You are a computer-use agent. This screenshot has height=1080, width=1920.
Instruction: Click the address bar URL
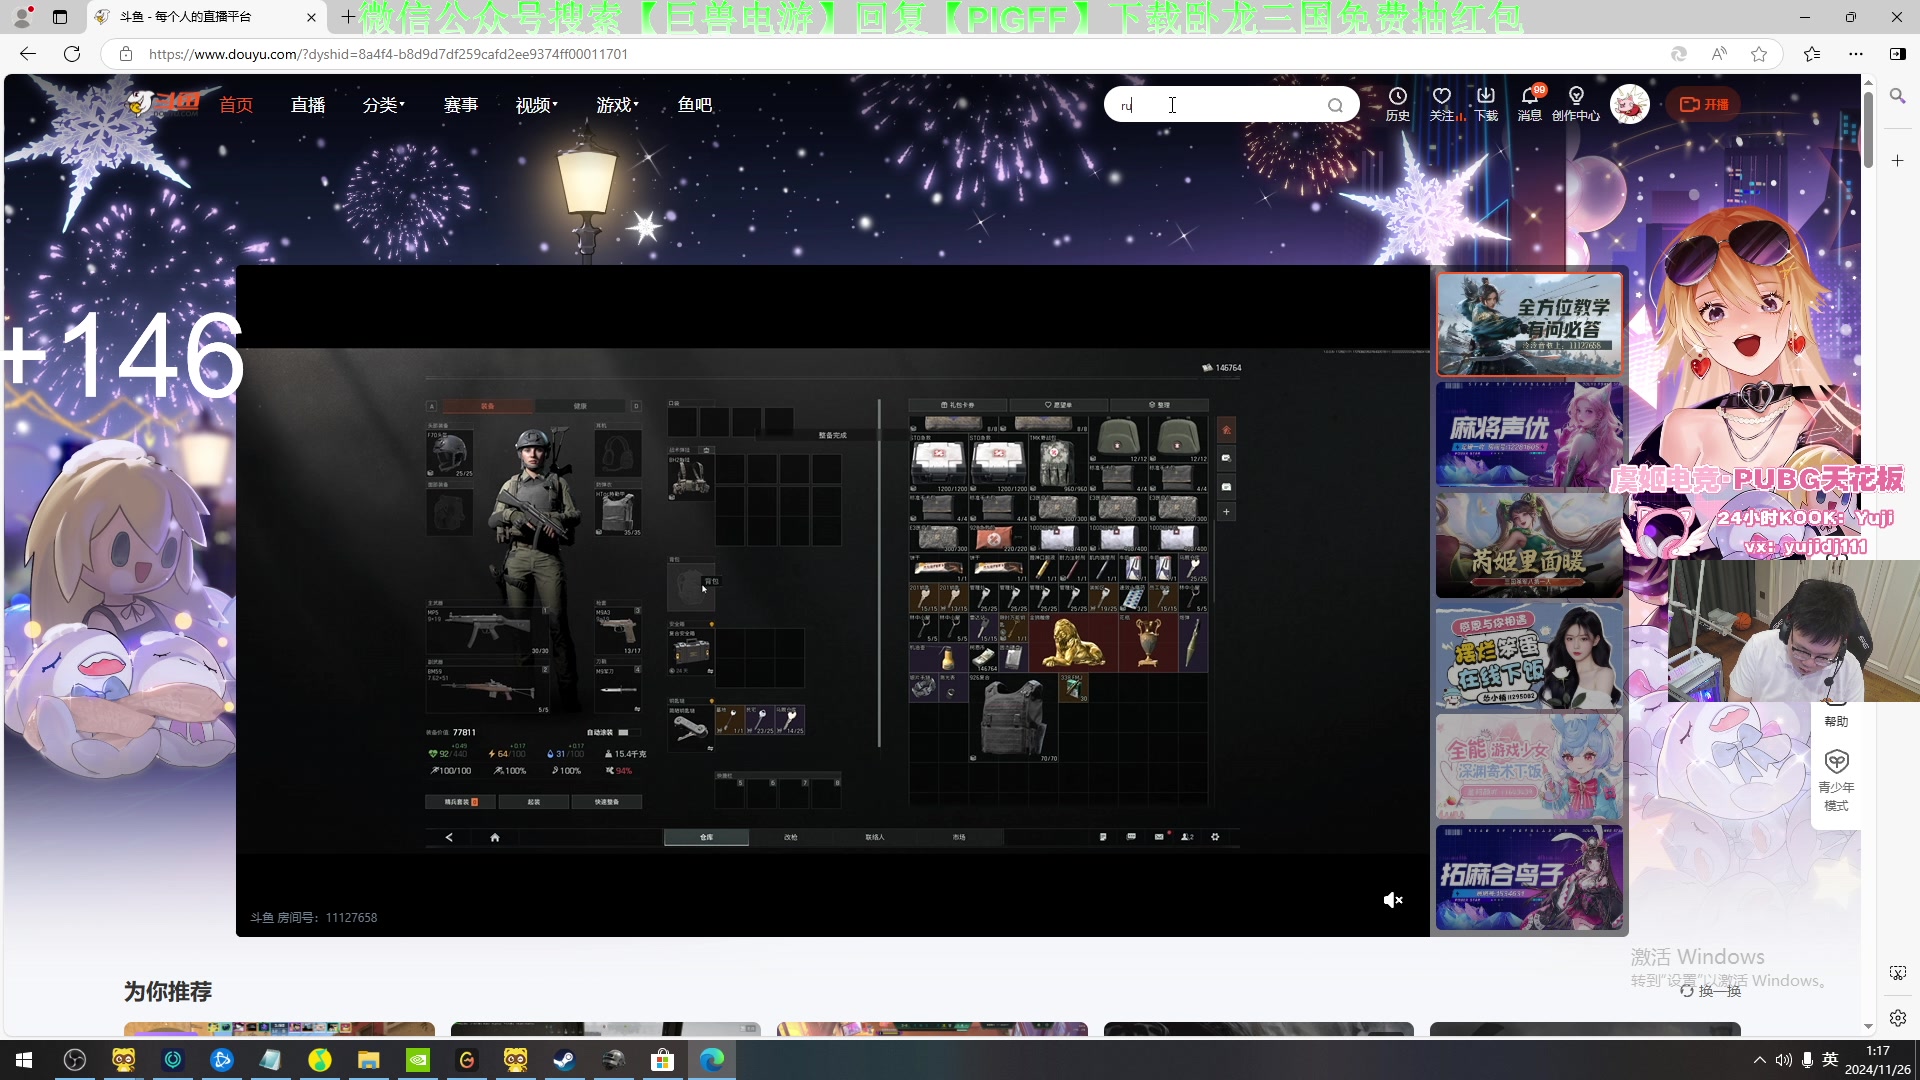coord(388,54)
